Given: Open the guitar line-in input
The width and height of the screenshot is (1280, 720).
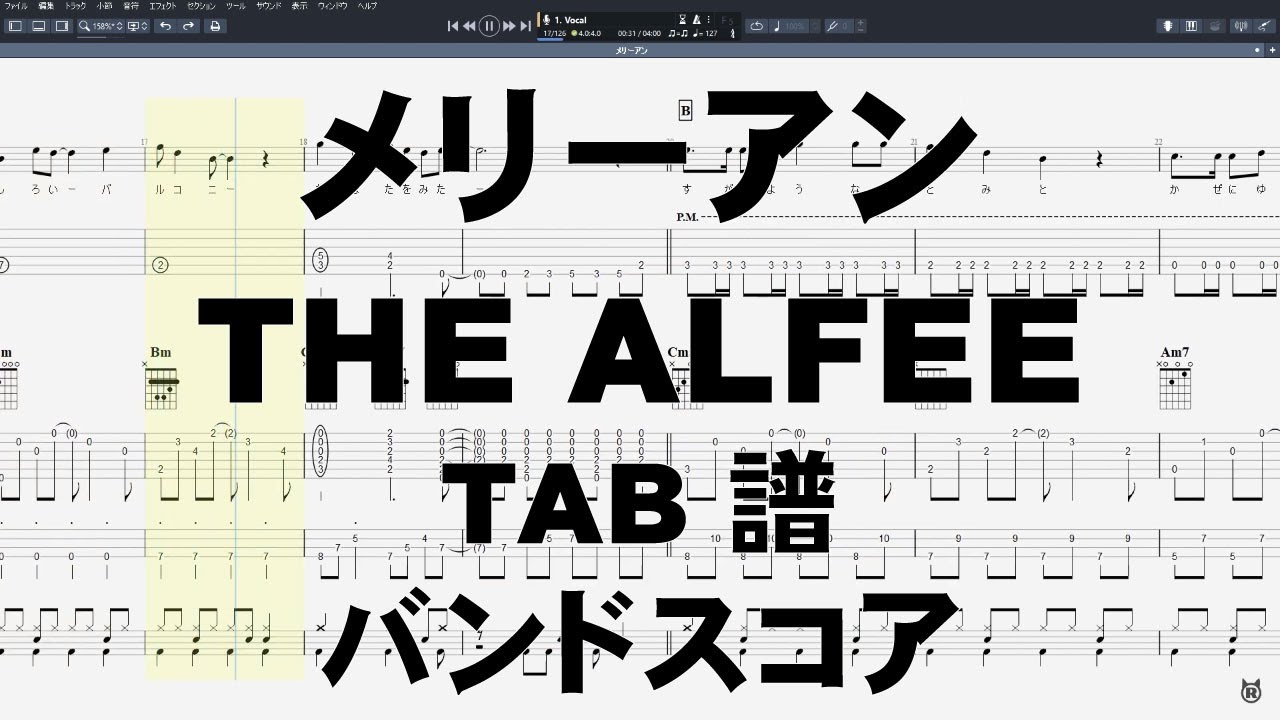Looking at the screenshot, I should point(1265,26).
